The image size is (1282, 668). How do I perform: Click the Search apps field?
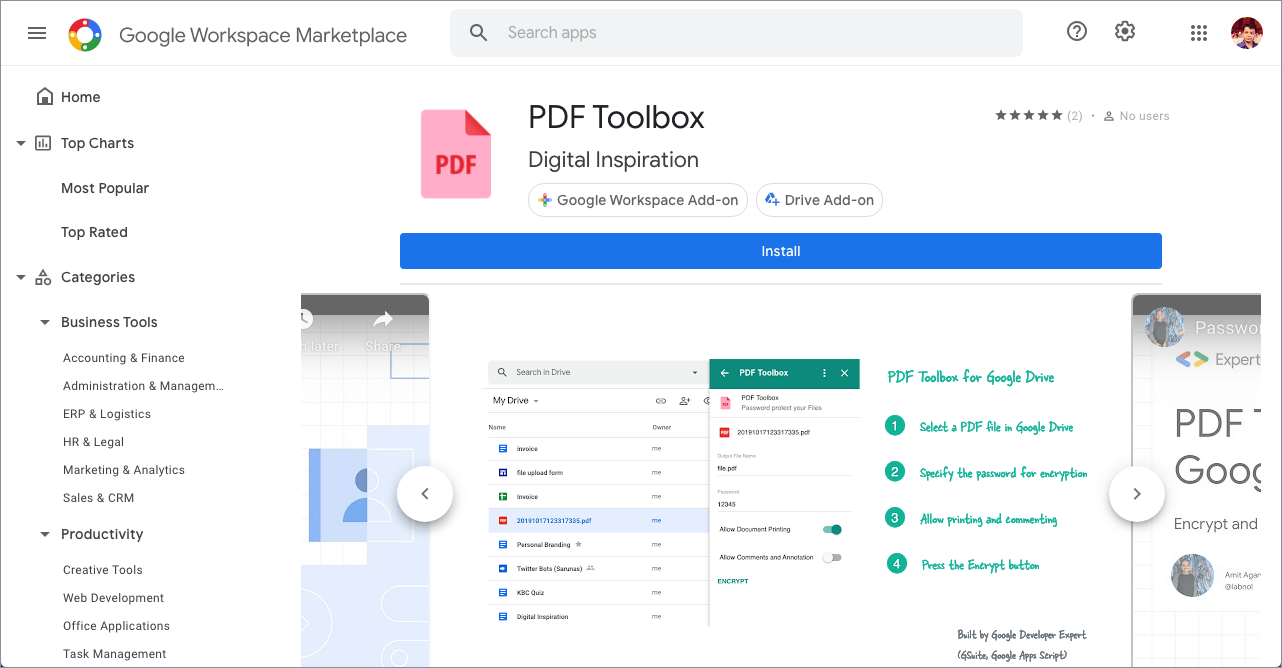(x=736, y=33)
